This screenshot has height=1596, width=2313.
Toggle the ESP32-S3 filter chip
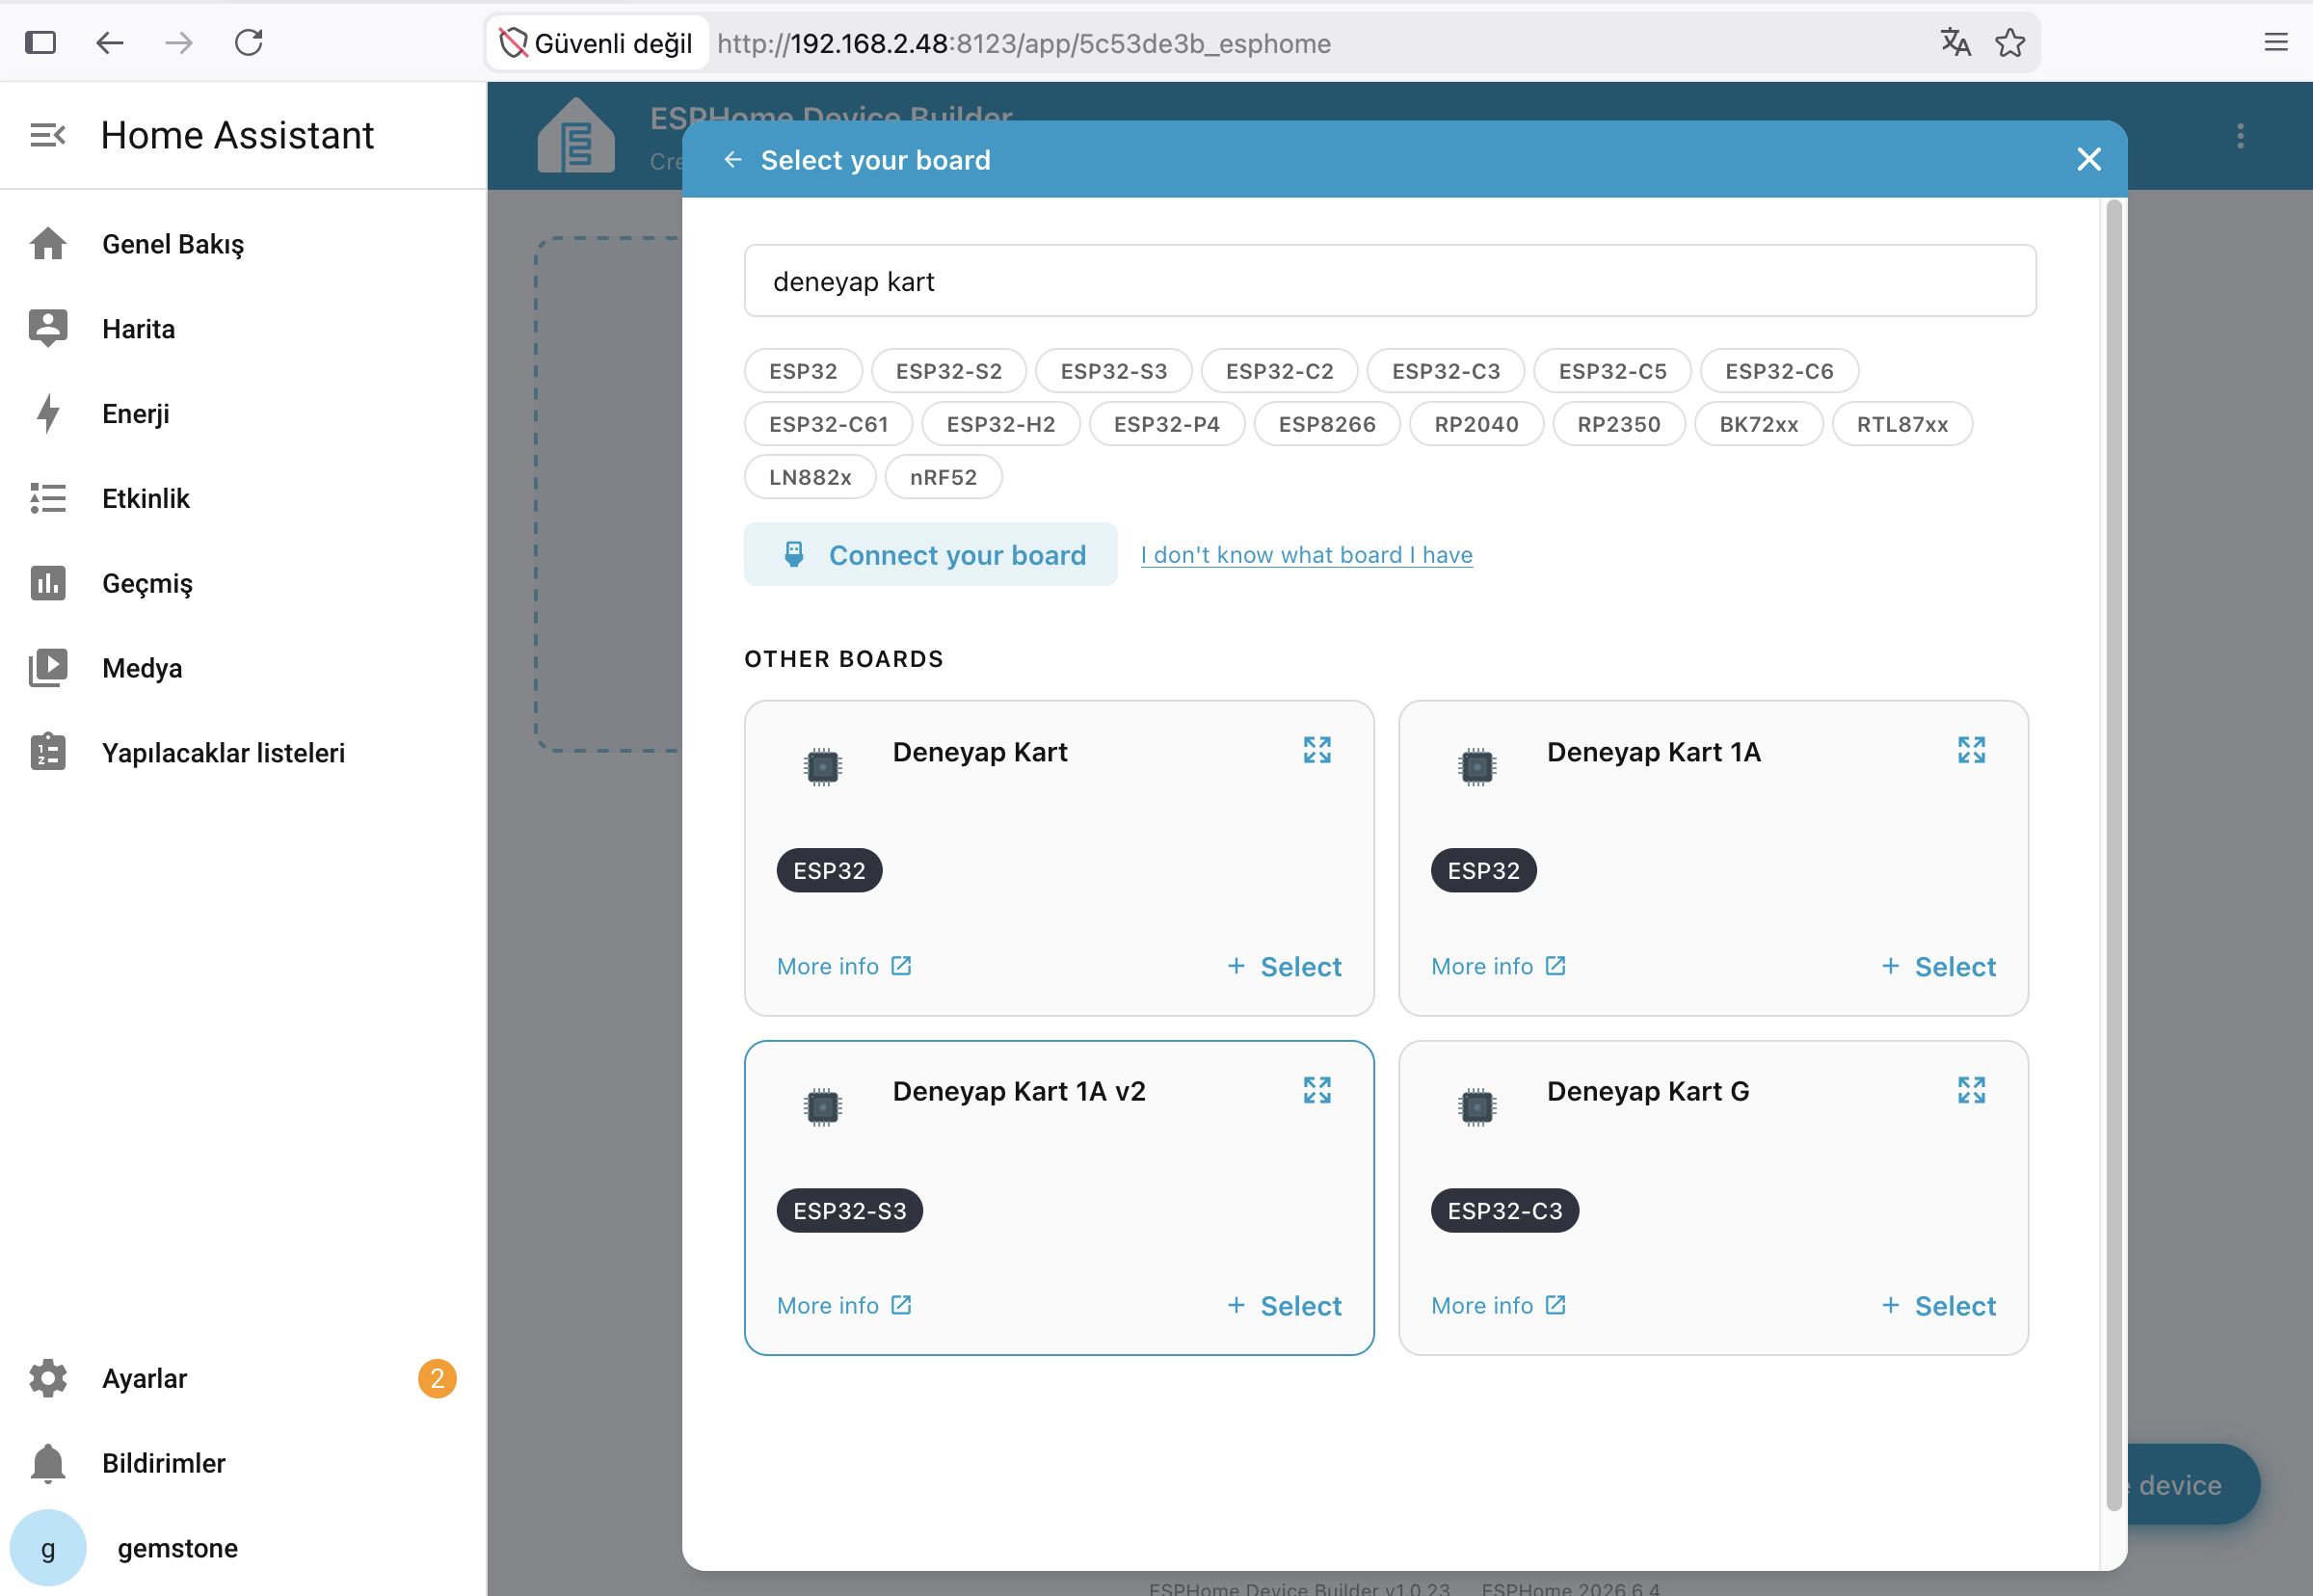(x=1114, y=371)
